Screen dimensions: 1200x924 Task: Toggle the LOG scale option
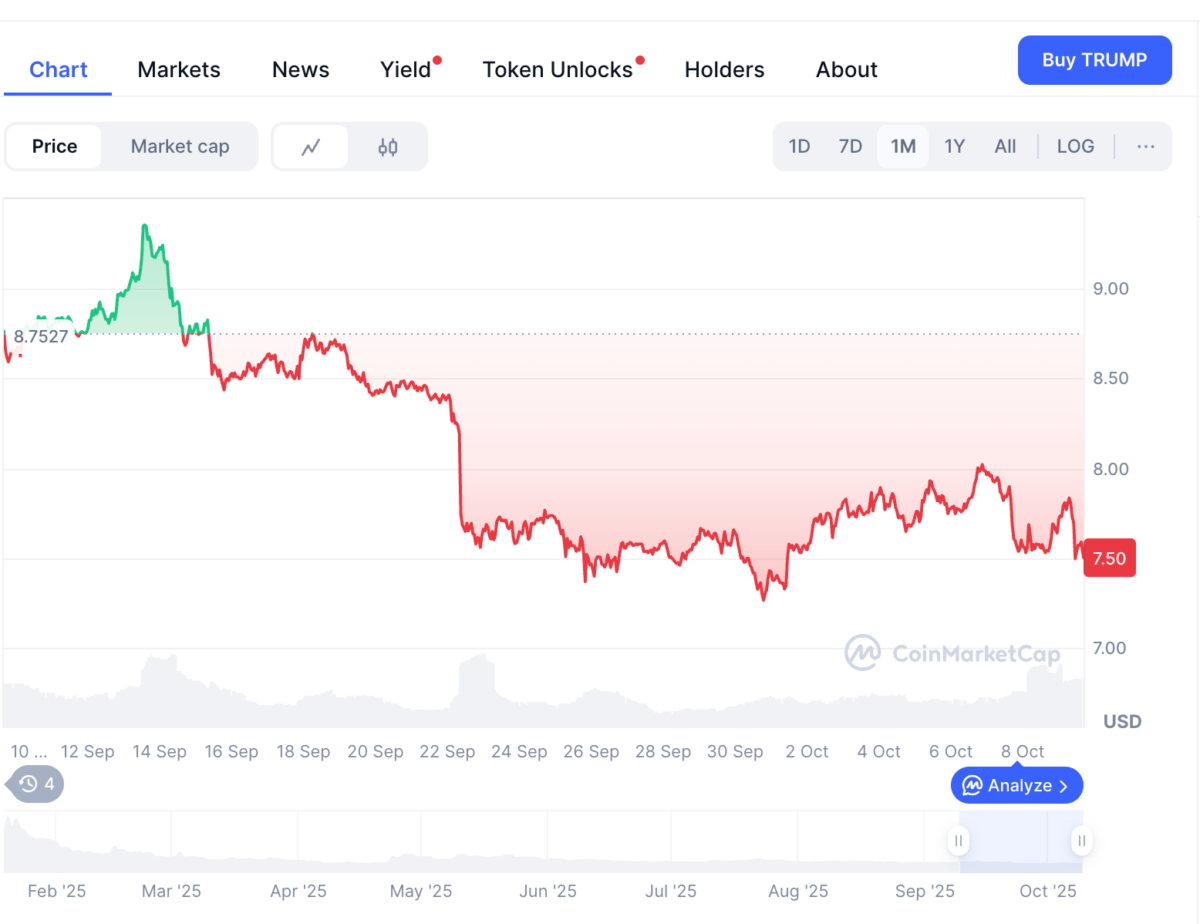tap(1075, 147)
